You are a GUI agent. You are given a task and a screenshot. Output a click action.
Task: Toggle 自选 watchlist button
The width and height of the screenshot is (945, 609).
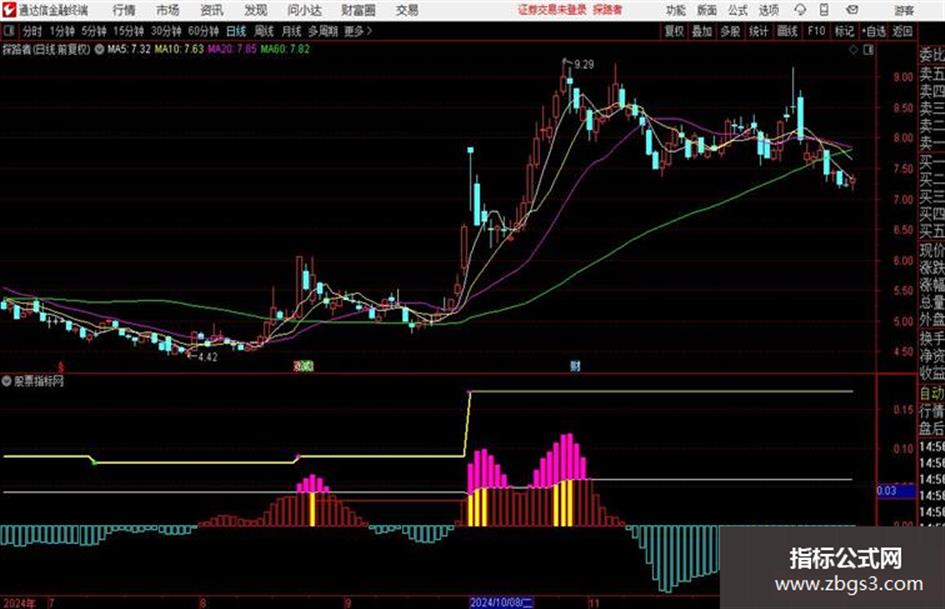tap(873, 31)
